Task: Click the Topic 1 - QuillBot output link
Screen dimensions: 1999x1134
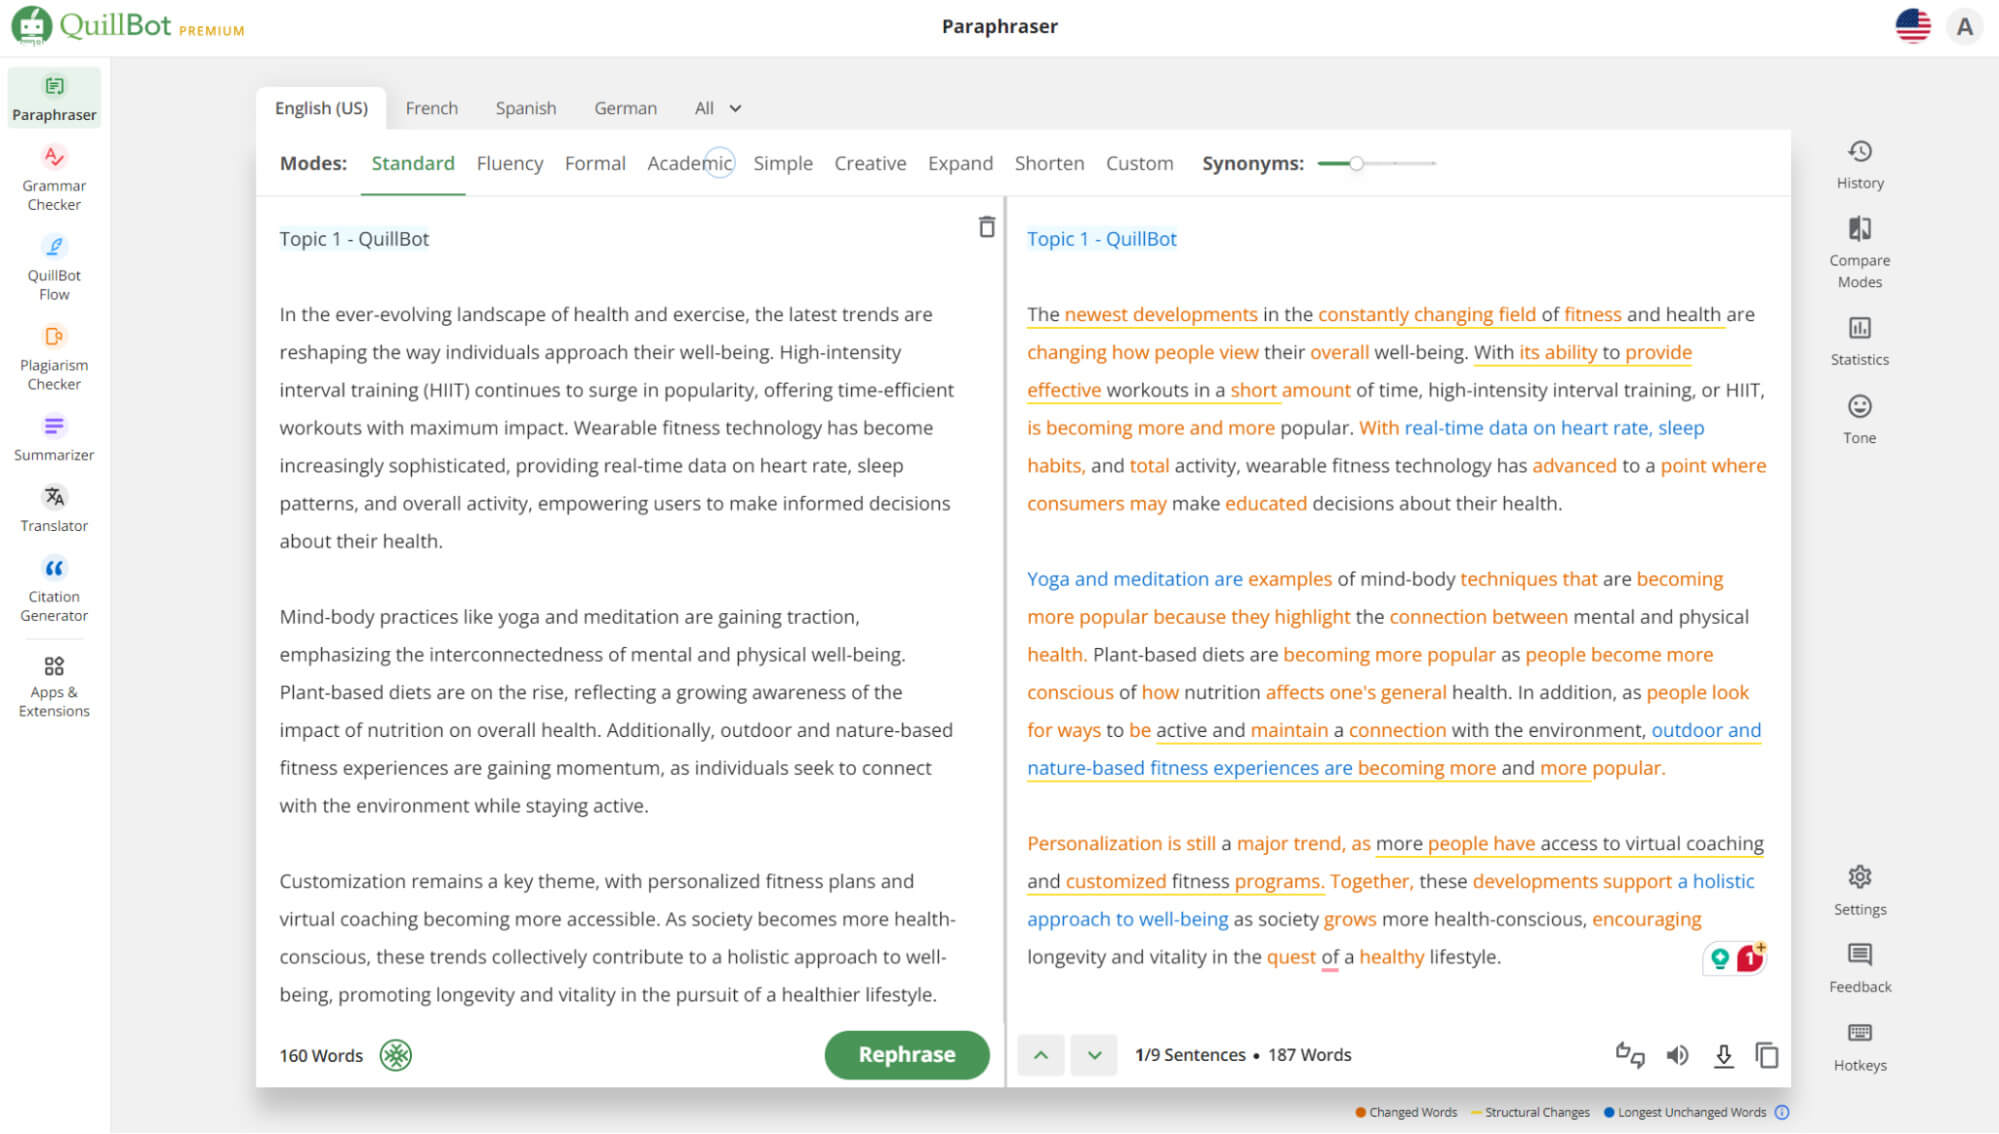Action: (x=1101, y=239)
